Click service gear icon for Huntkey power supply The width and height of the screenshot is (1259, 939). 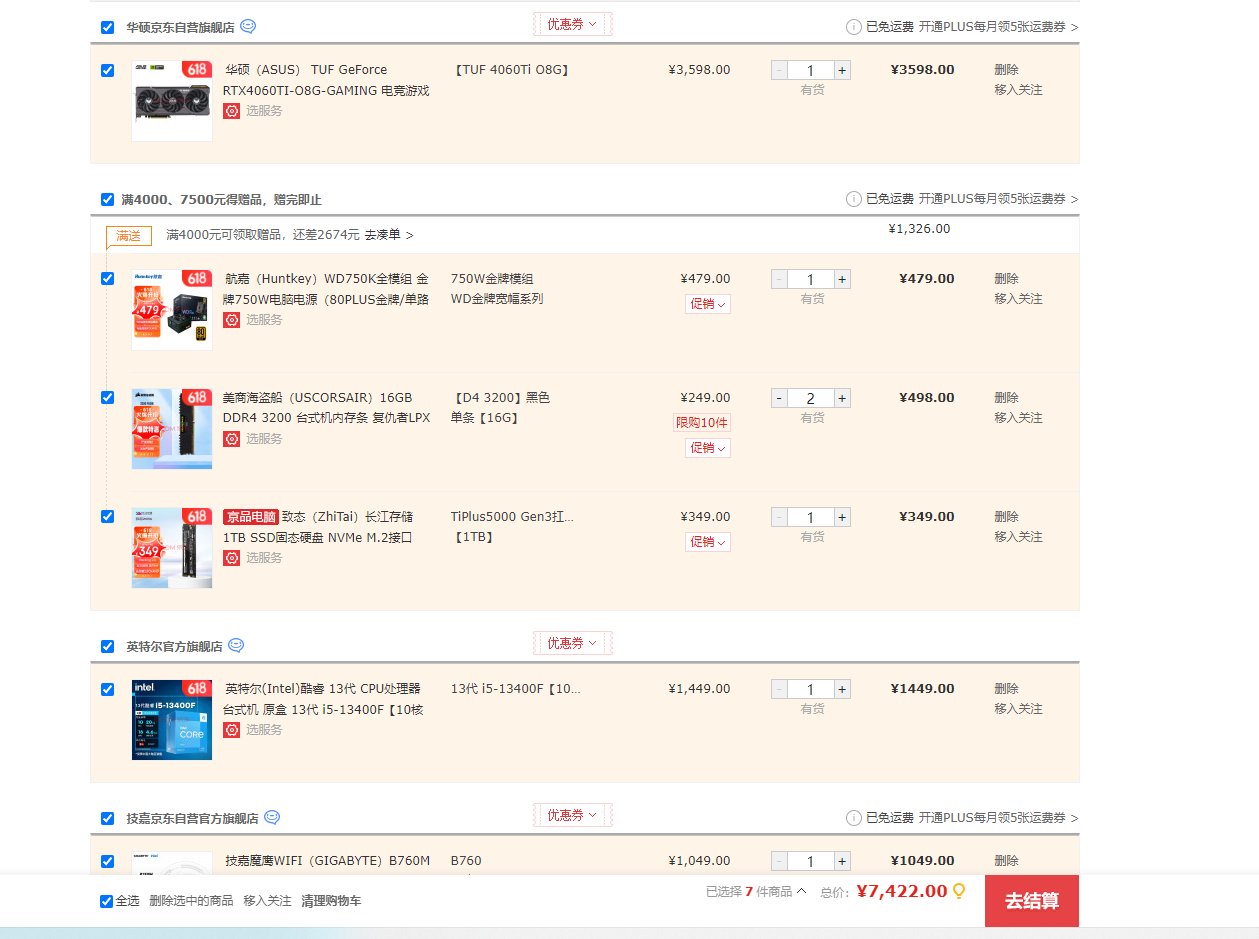[x=231, y=320]
